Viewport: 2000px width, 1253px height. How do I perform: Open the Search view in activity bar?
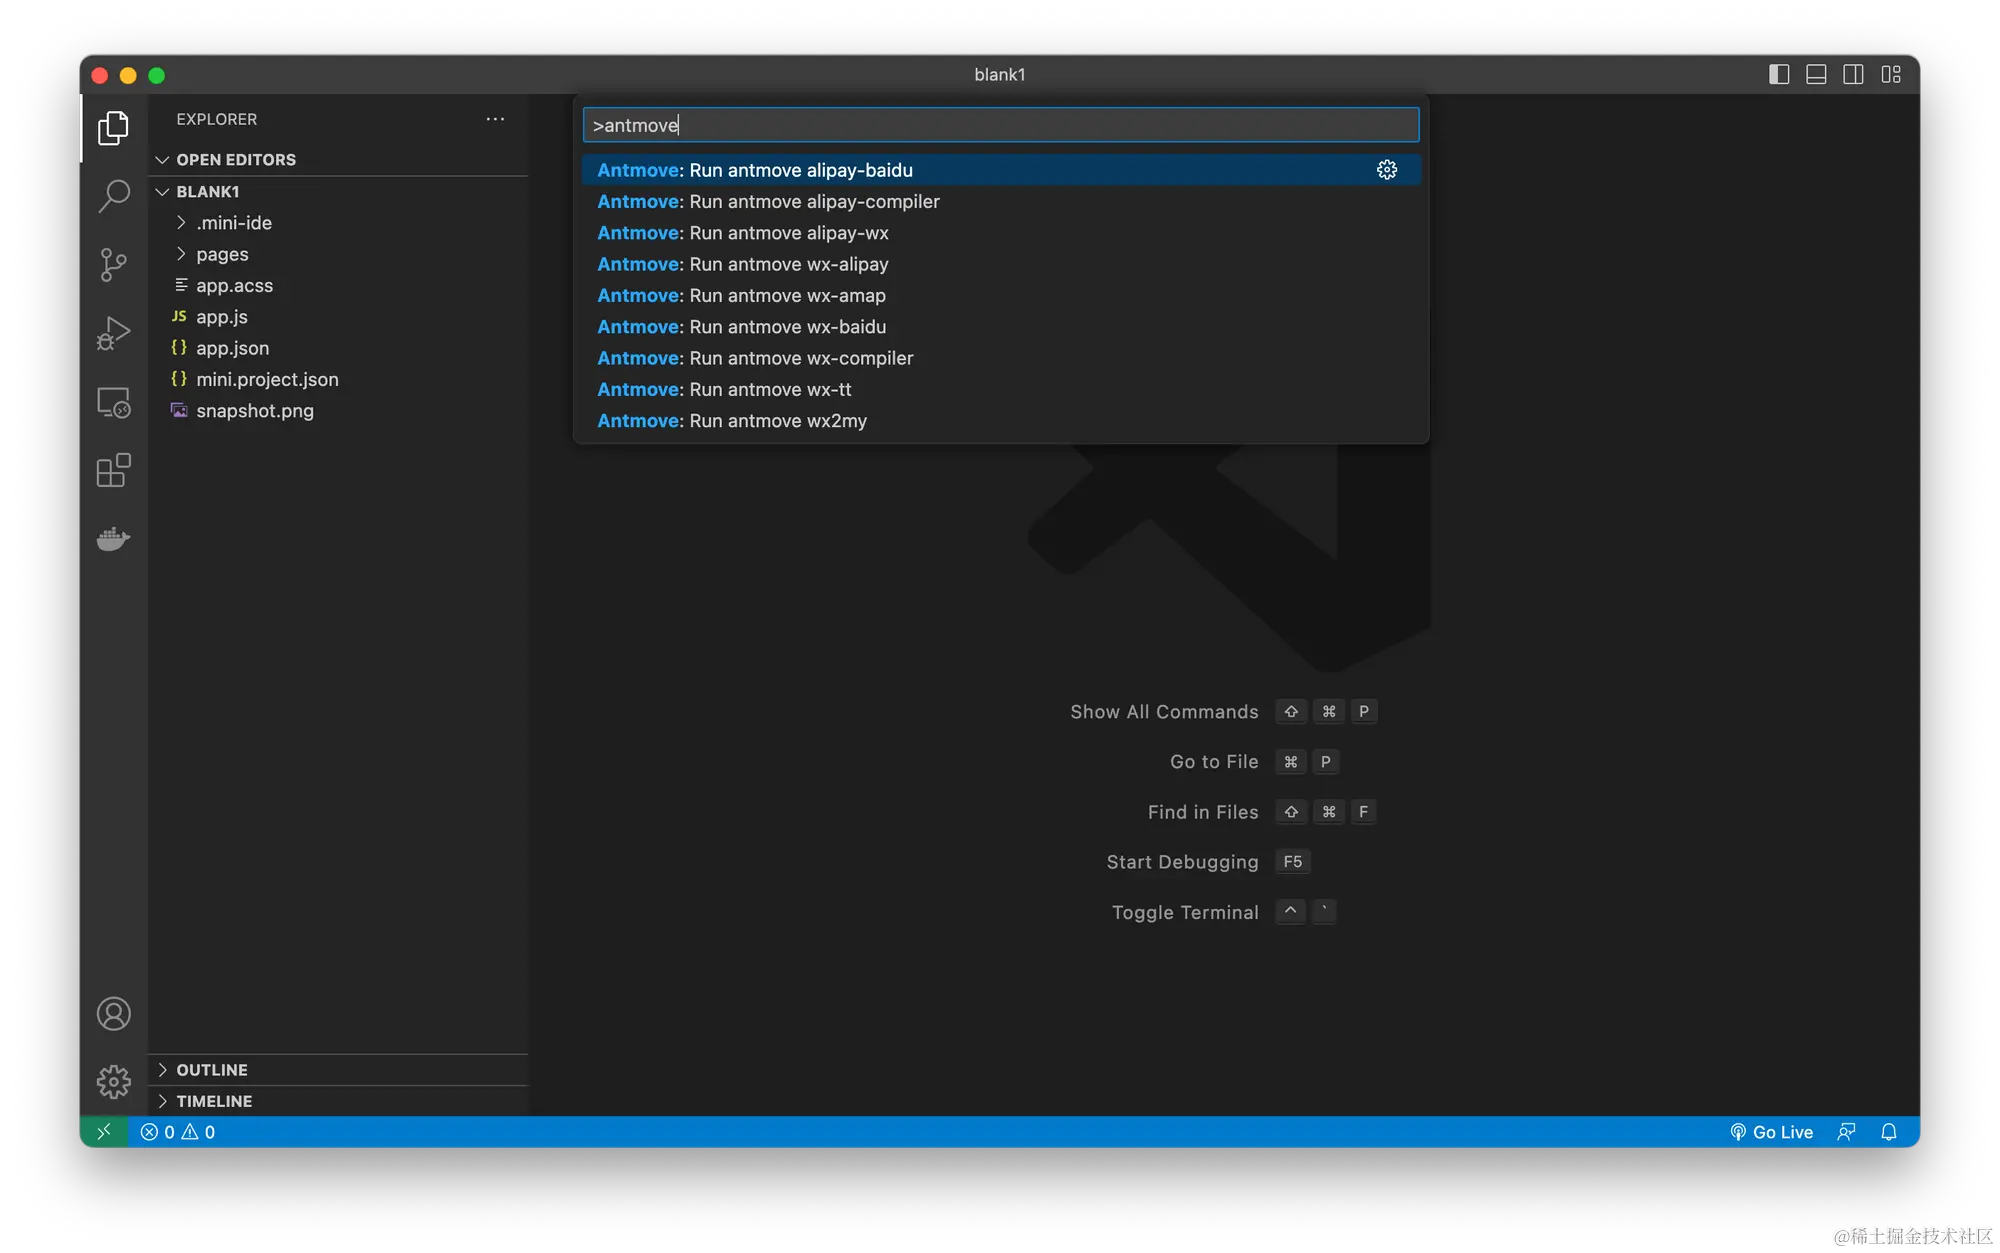[x=114, y=196]
